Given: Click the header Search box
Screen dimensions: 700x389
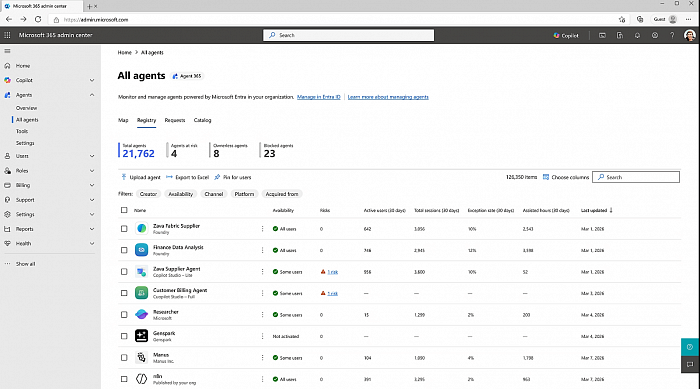Looking at the screenshot, I should 348,35.
